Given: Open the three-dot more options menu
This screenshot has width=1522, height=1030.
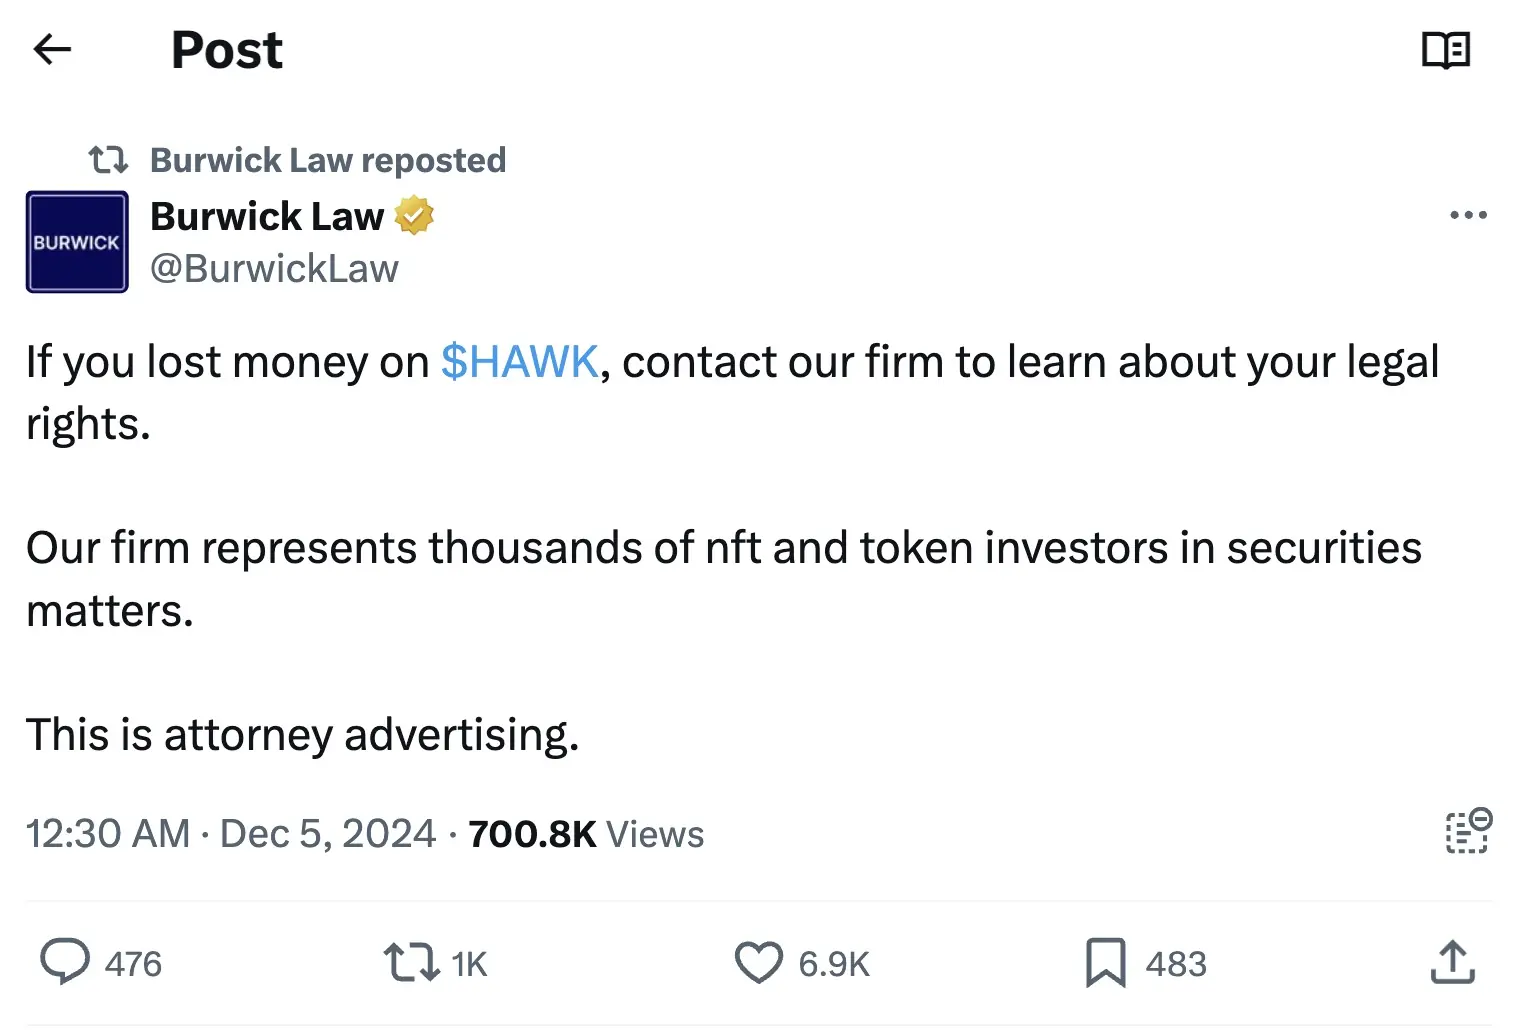Looking at the screenshot, I should click(1468, 215).
